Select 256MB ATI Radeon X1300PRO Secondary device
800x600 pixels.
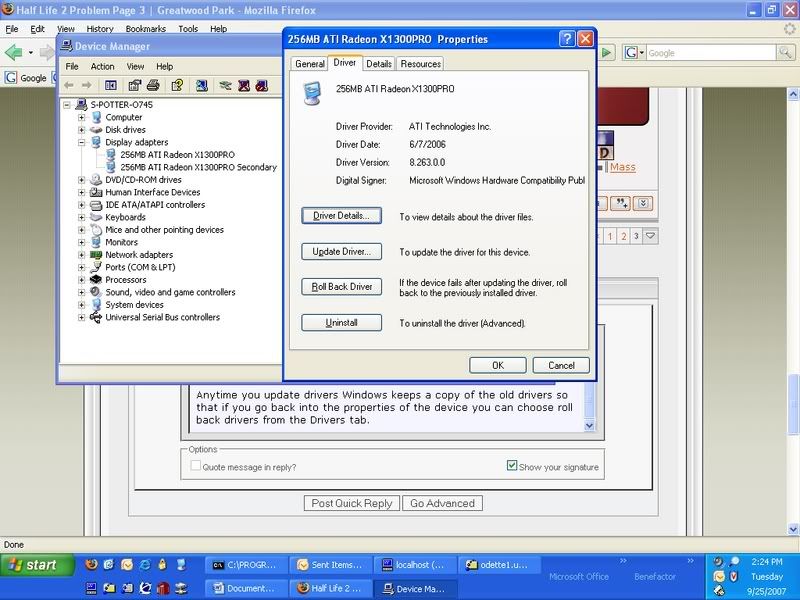[198, 167]
